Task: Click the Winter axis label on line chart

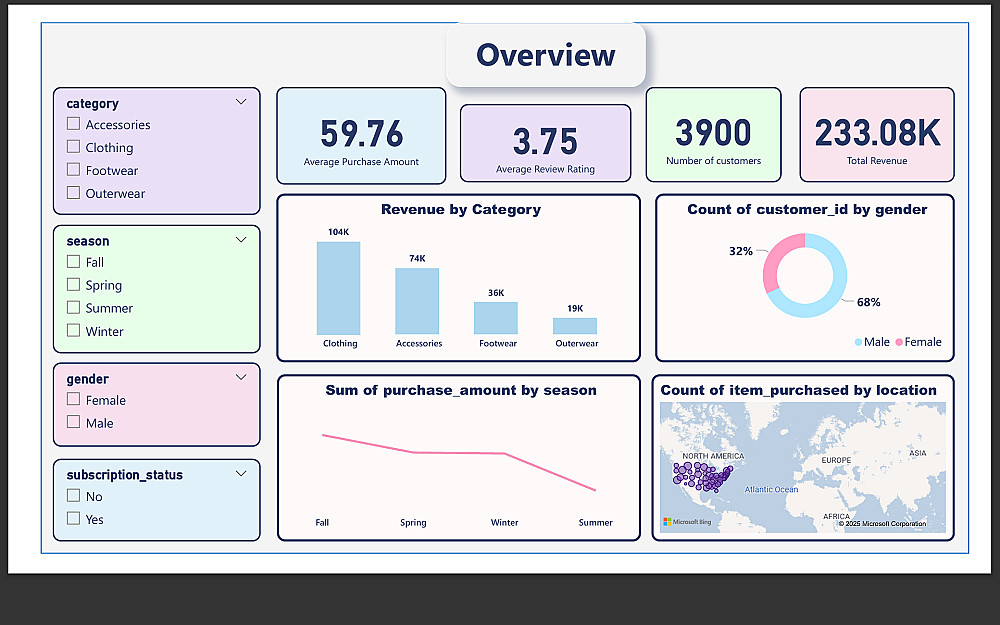Action: pyautogui.click(x=504, y=522)
